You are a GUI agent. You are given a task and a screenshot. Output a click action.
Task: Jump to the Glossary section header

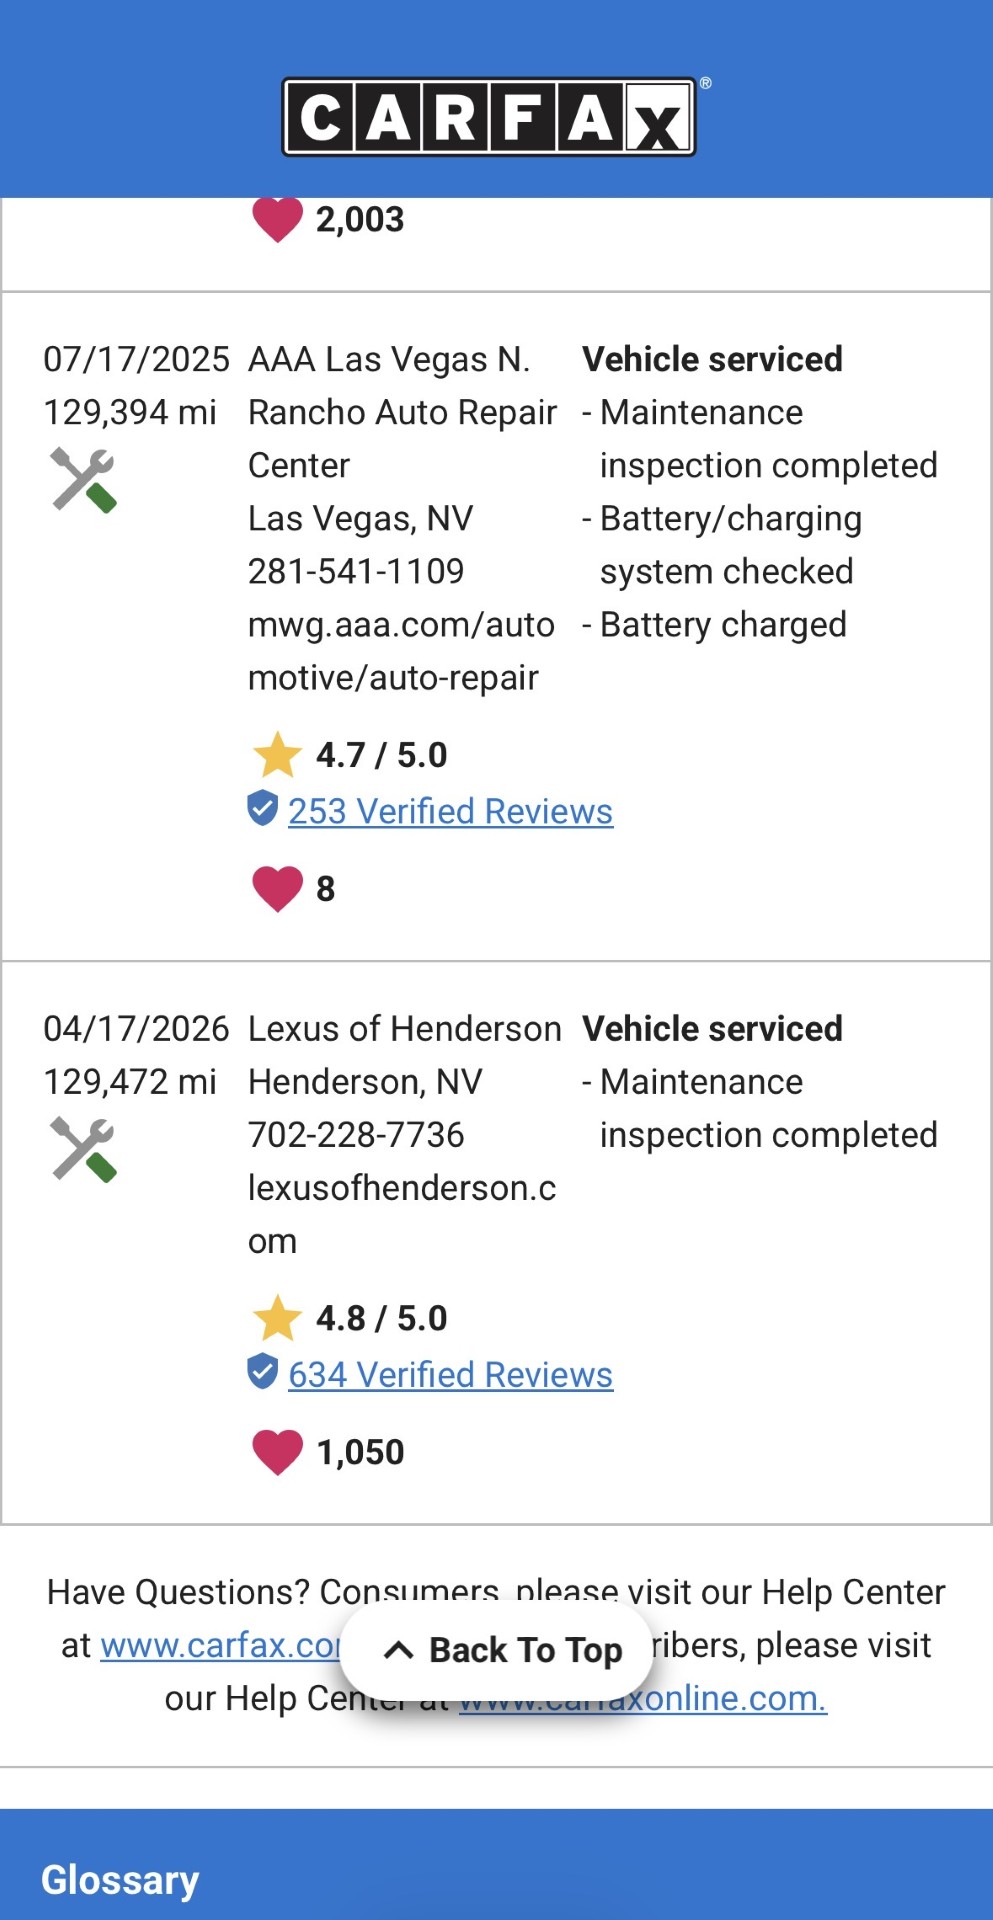click(120, 1880)
